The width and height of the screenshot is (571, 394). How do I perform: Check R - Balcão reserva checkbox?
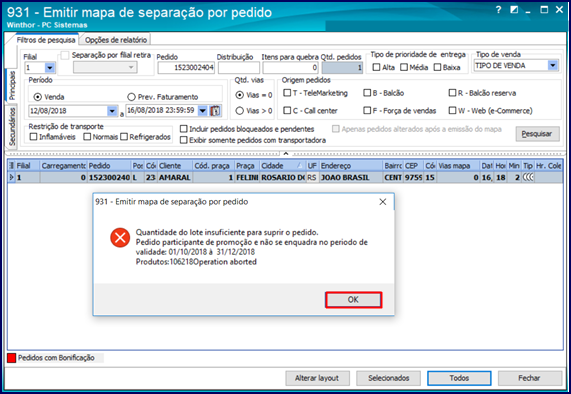pos(452,93)
